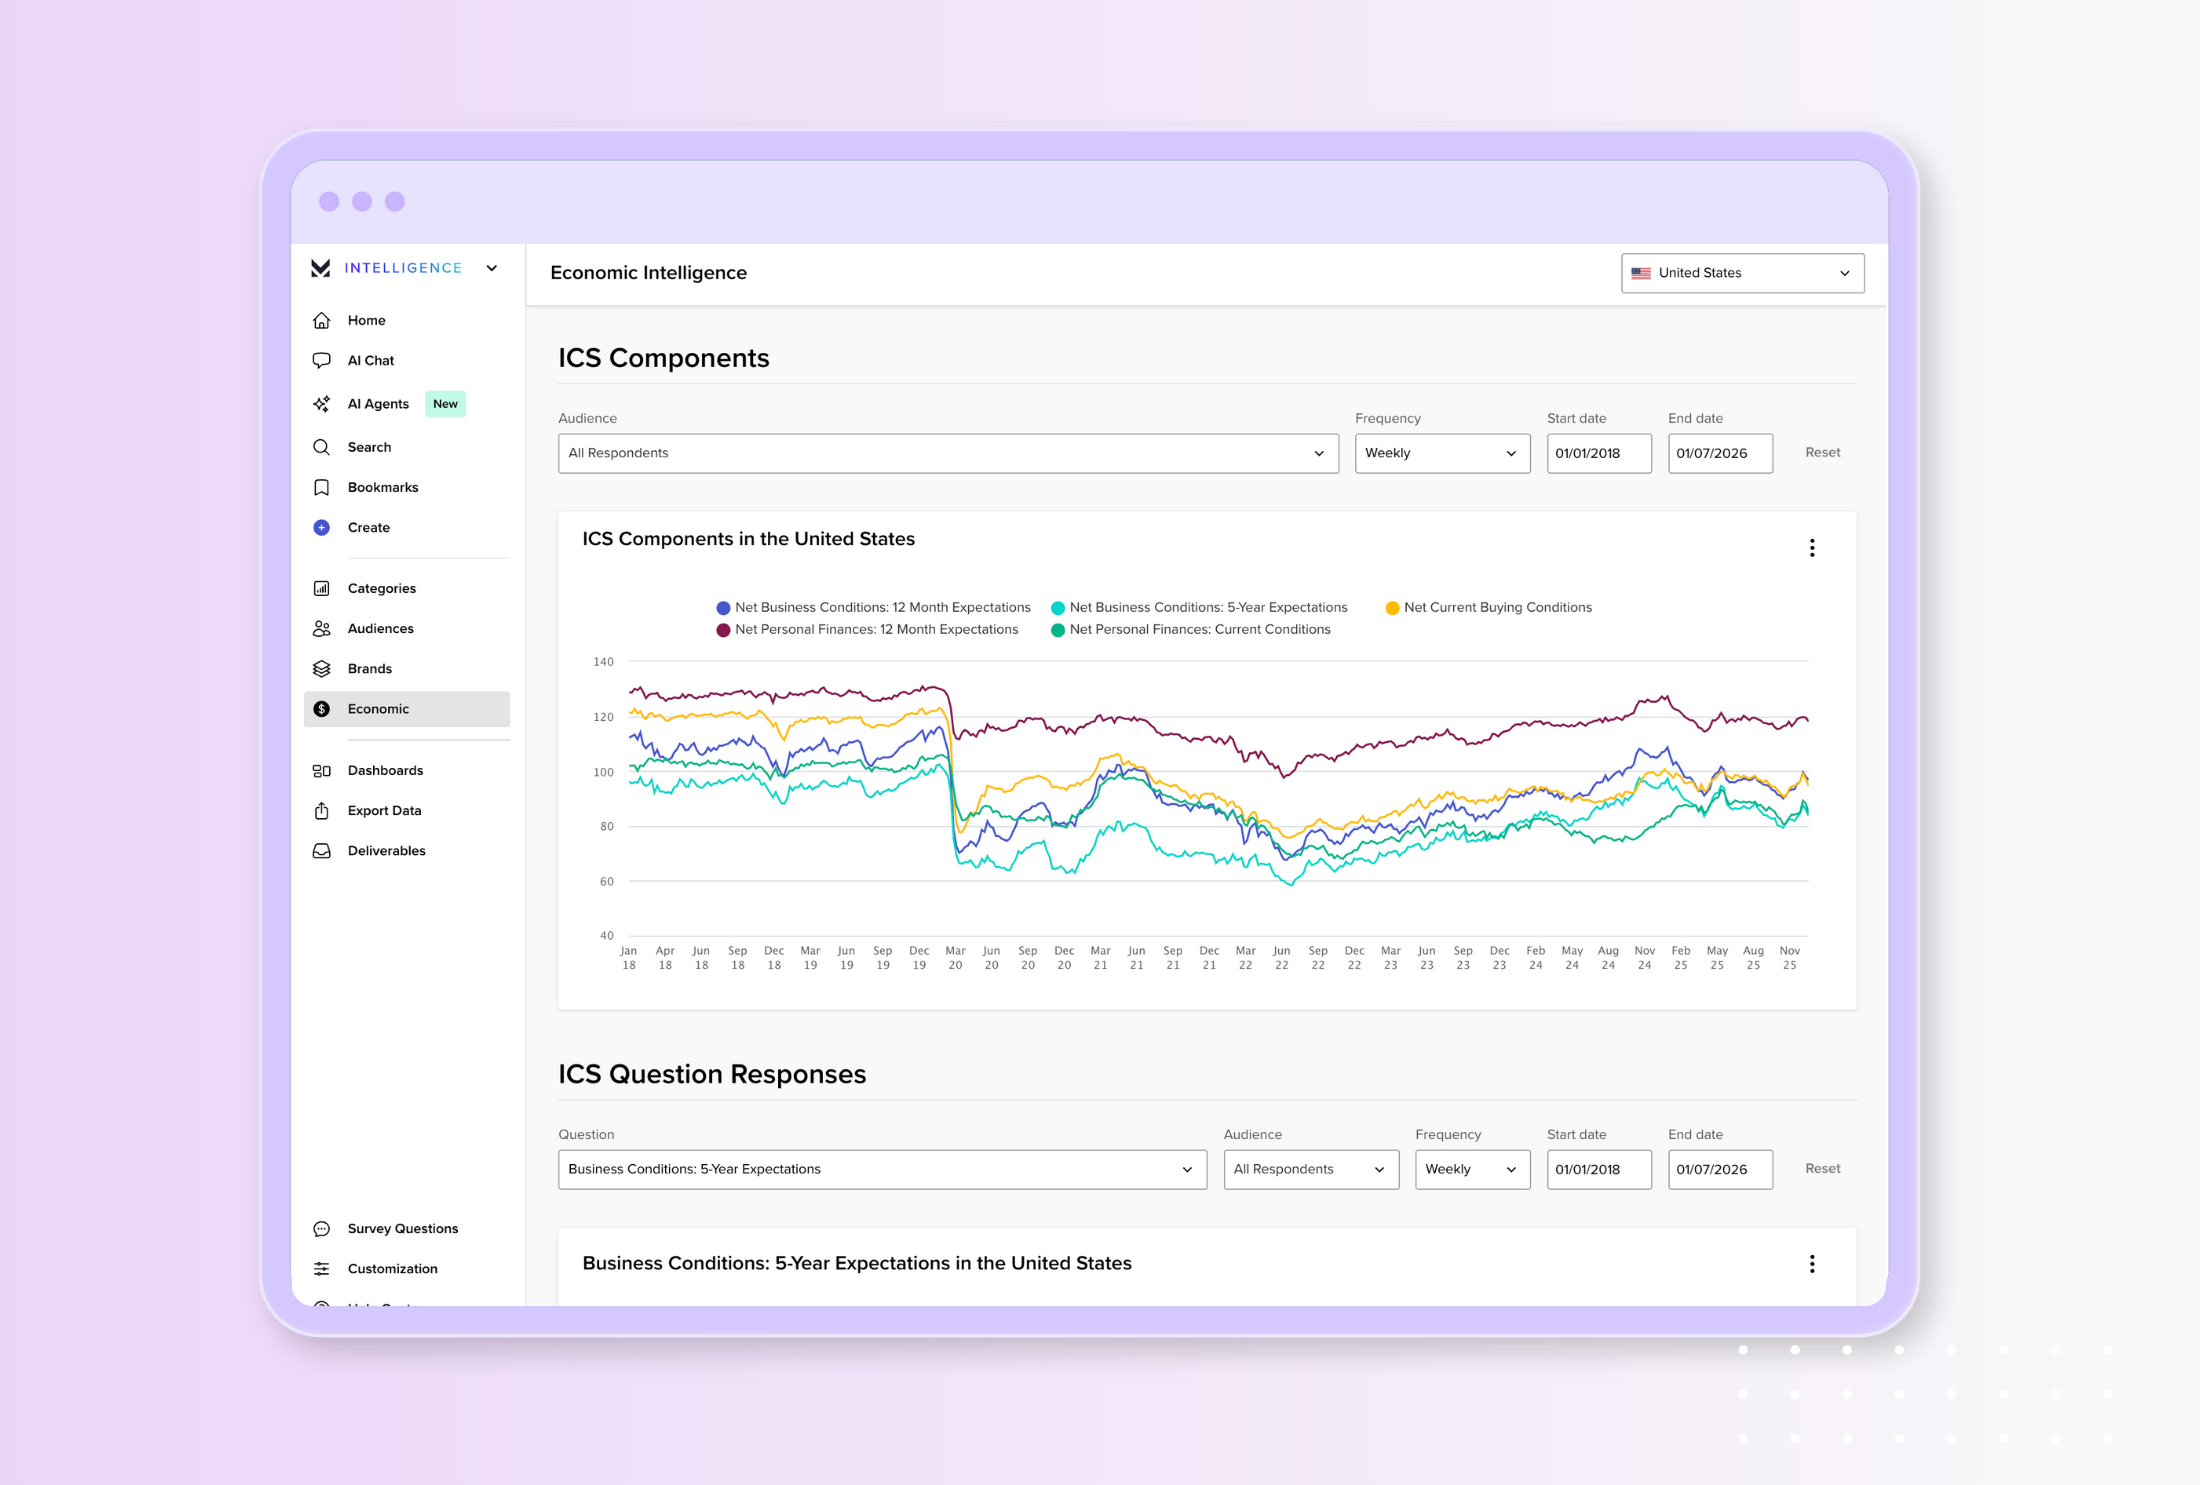
Task: Click Reset in ICS Question Responses filters
Action: (1821, 1168)
